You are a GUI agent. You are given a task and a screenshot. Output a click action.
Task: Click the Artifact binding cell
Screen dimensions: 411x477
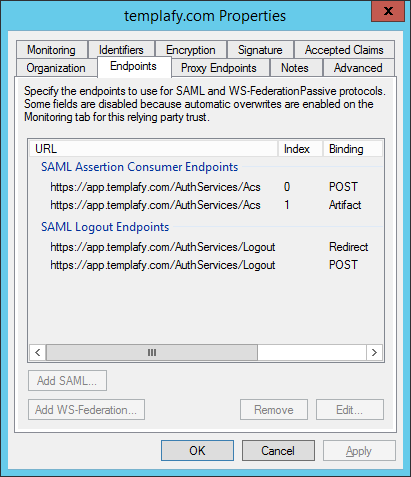[x=345, y=205]
